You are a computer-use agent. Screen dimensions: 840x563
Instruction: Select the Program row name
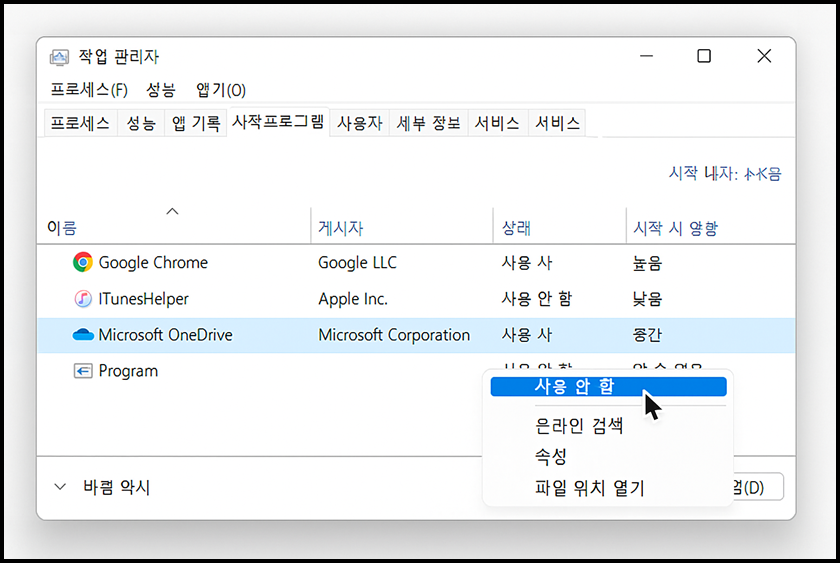tap(128, 371)
